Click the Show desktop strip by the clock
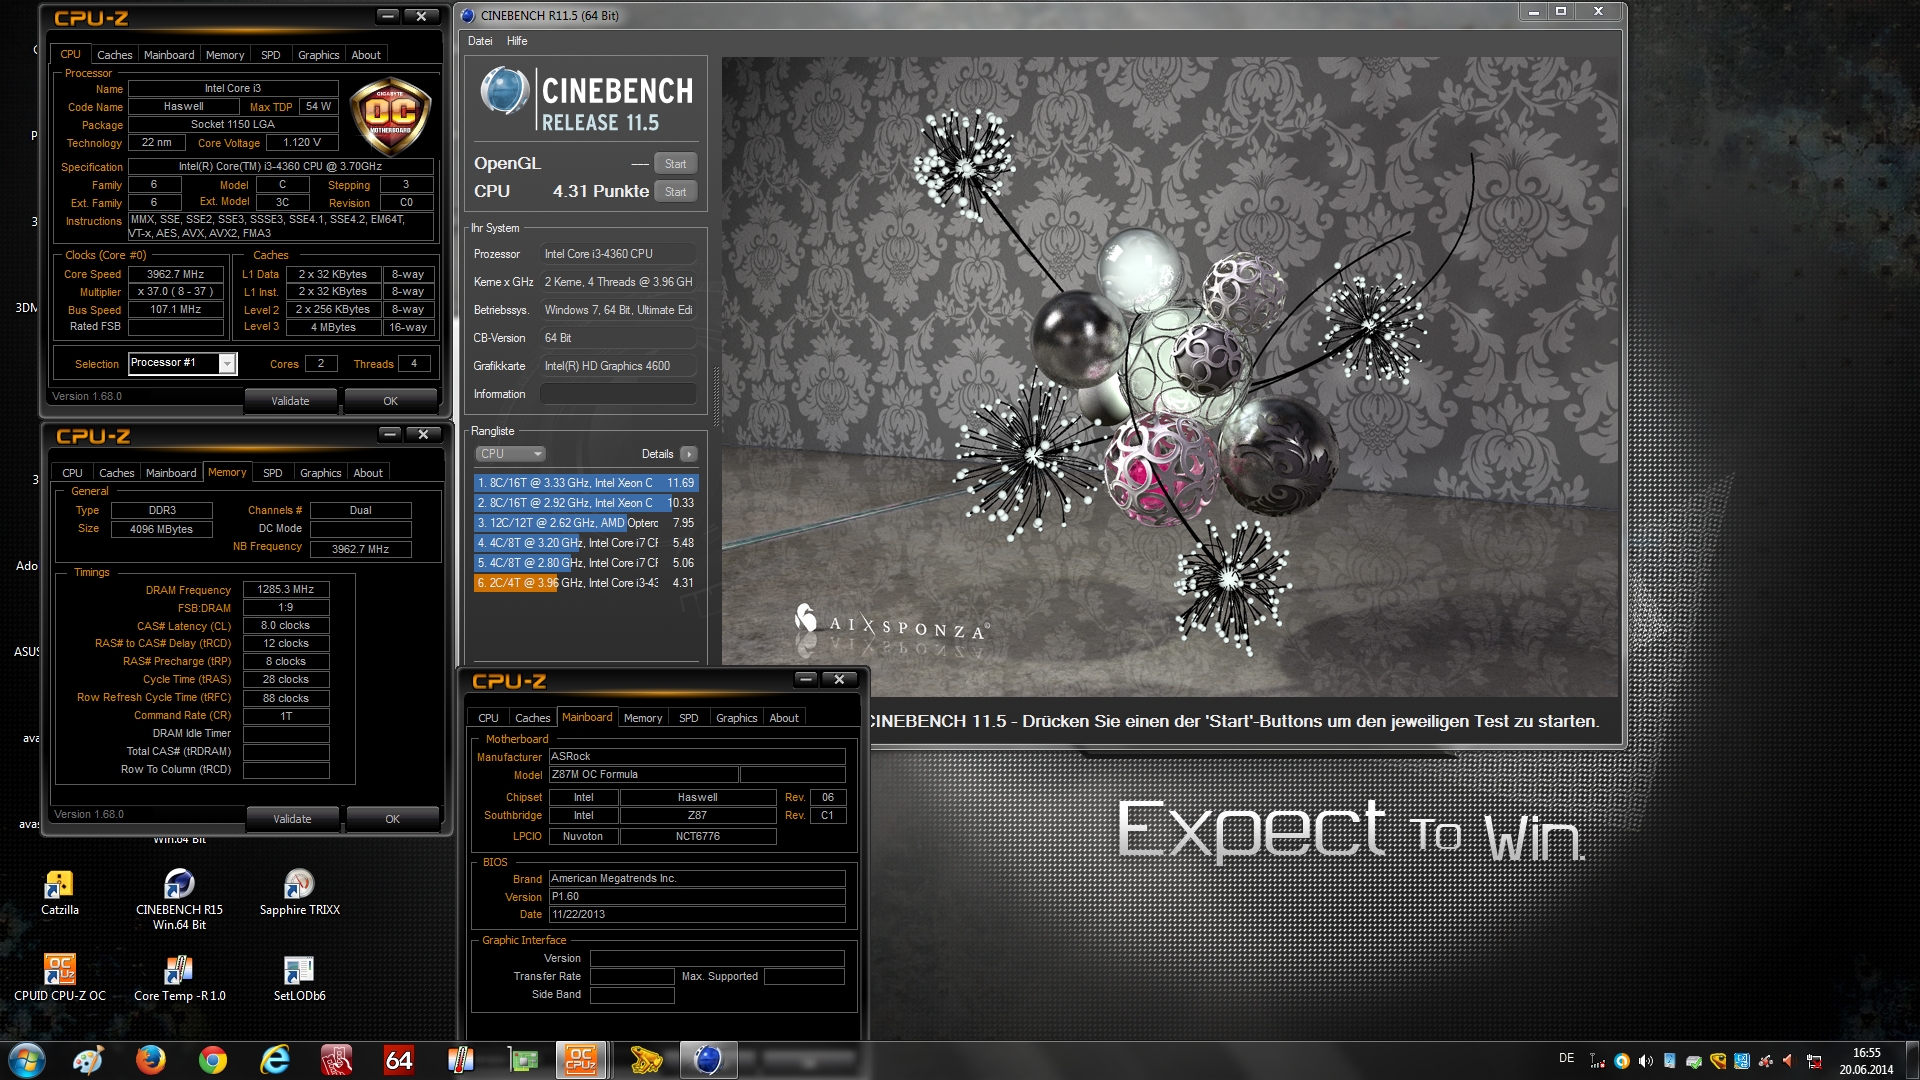Image resolution: width=1920 pixels, height=1080 pixels. point(1912,1061)
